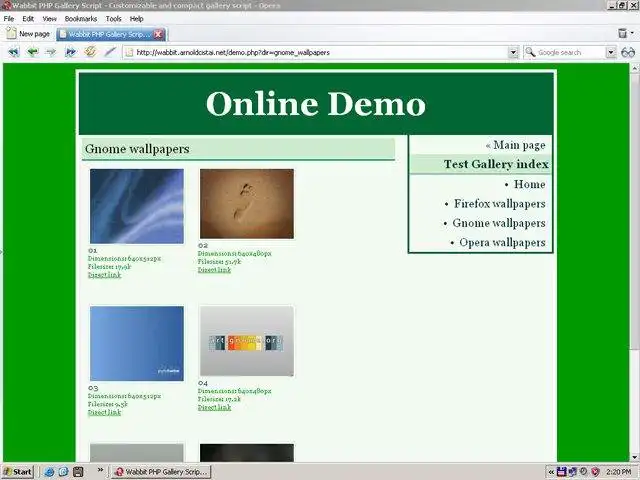Image resolution: width=640 pixels, height=480 pixels.
Task: Open the closed-tabs trash can icon
Action: (x=622, y=33)
